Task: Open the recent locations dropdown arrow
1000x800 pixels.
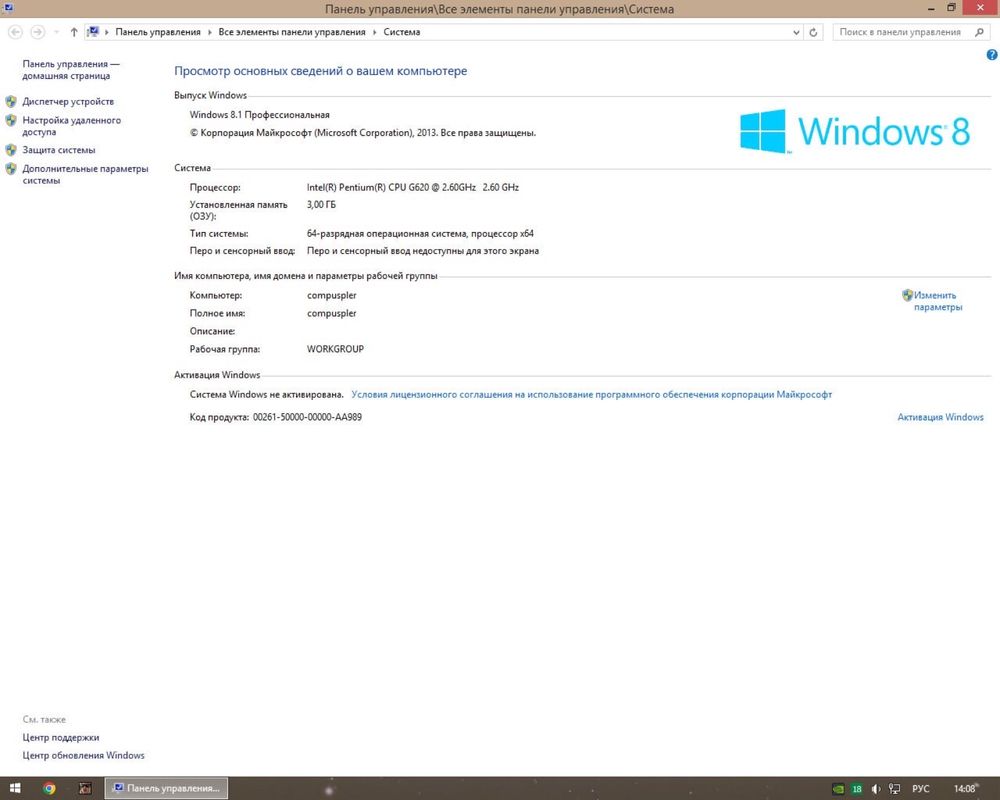Action: click(56, 32)
